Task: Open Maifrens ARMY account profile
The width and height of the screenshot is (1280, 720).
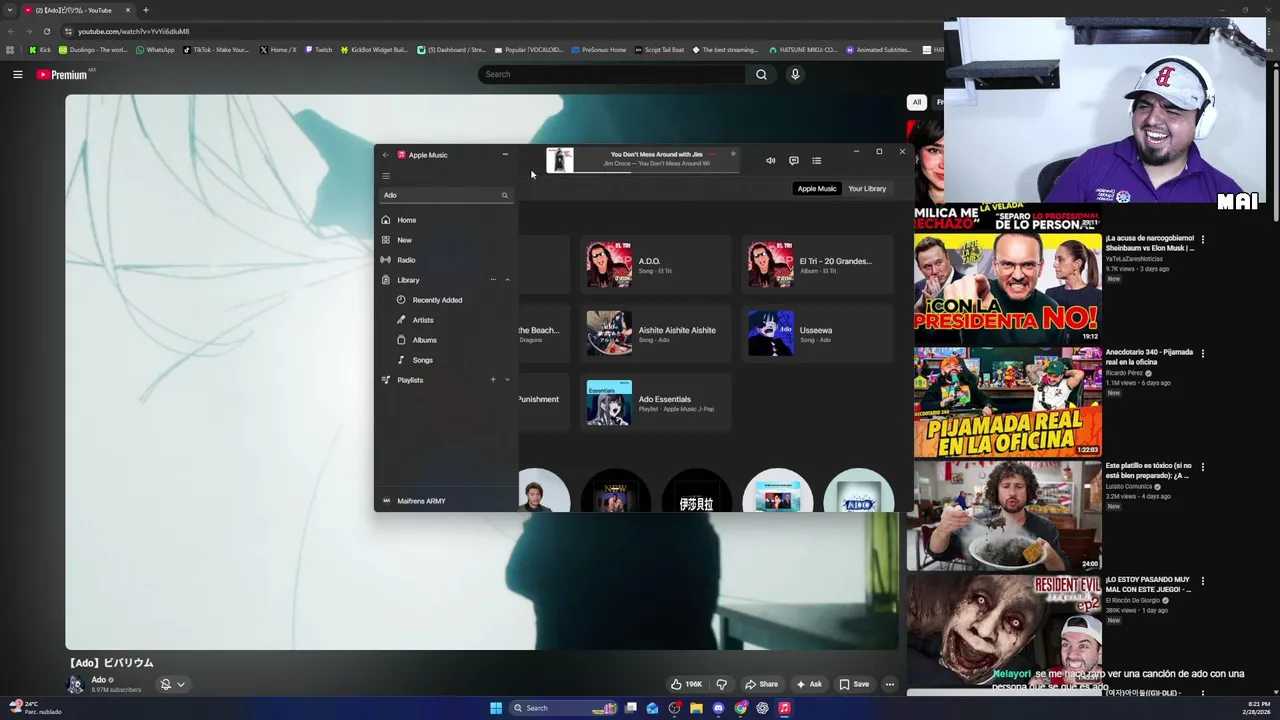Action: click(446, 501)
